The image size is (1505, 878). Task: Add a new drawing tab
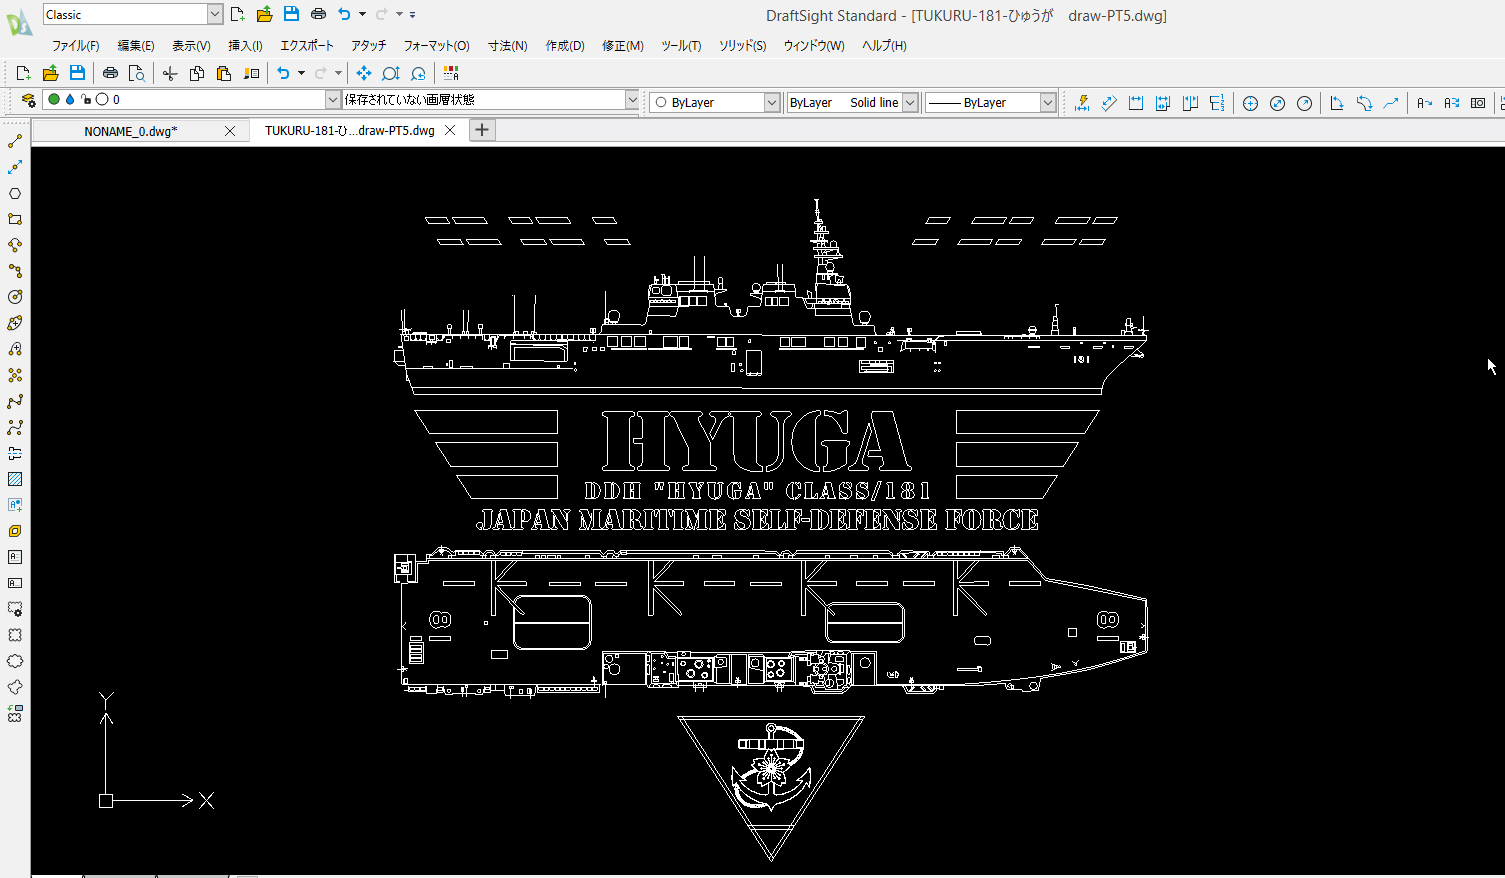point(482,130)
